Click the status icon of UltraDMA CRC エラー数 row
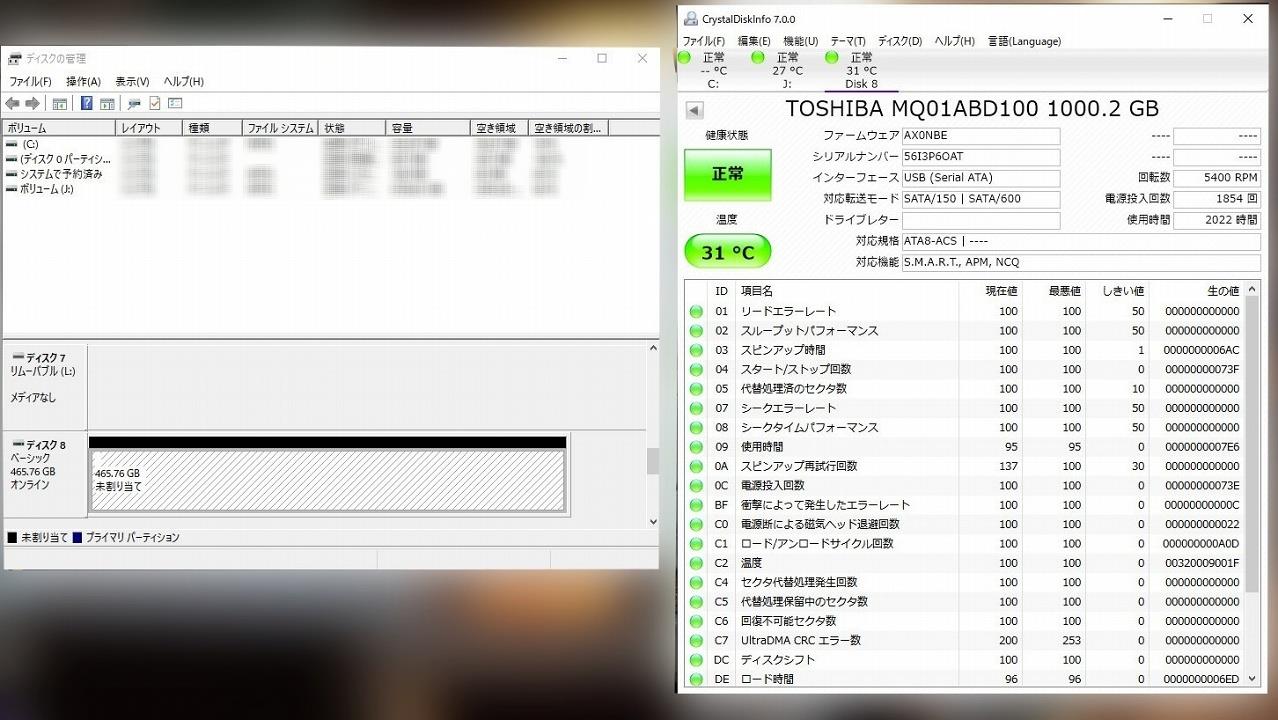 click(696, 640)
